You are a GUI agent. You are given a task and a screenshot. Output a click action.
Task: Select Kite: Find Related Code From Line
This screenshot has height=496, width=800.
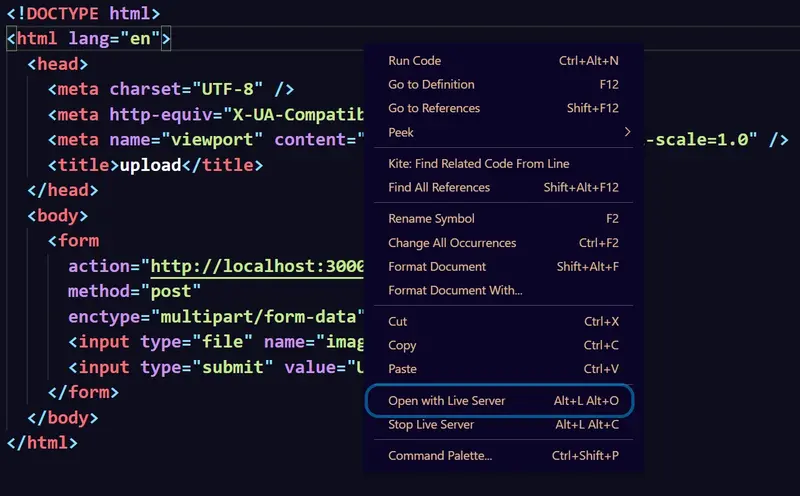click(x=478, y=164)
